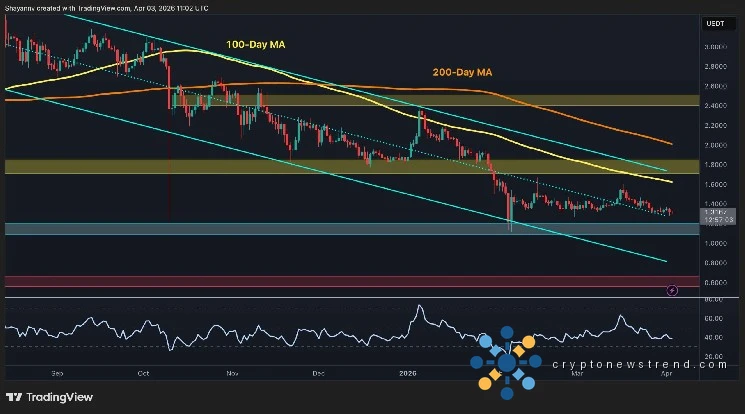The width and height of the screenshot is (745, 414).
Task: Click the cryptonewstrend snowflake logo
Action: click(x=506, y=363)
